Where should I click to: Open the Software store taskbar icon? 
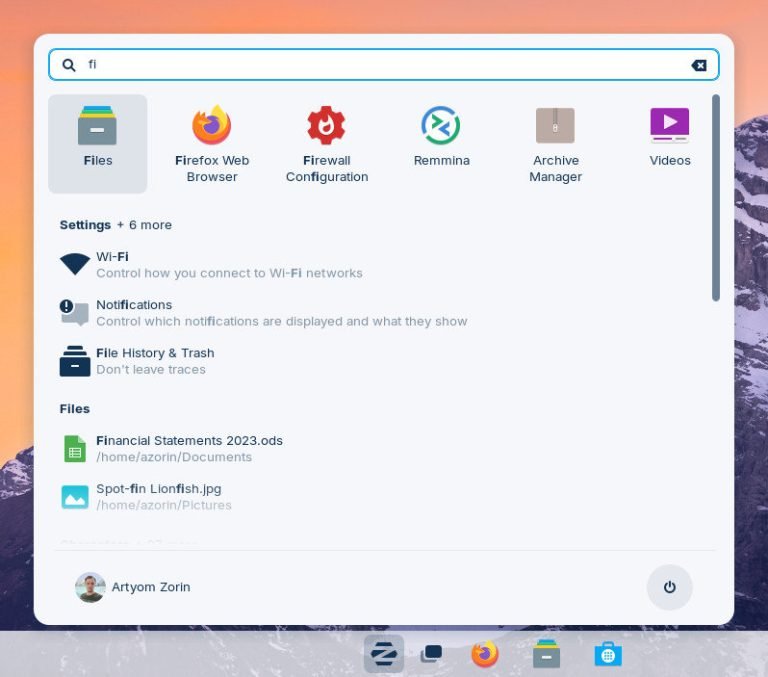608,654
